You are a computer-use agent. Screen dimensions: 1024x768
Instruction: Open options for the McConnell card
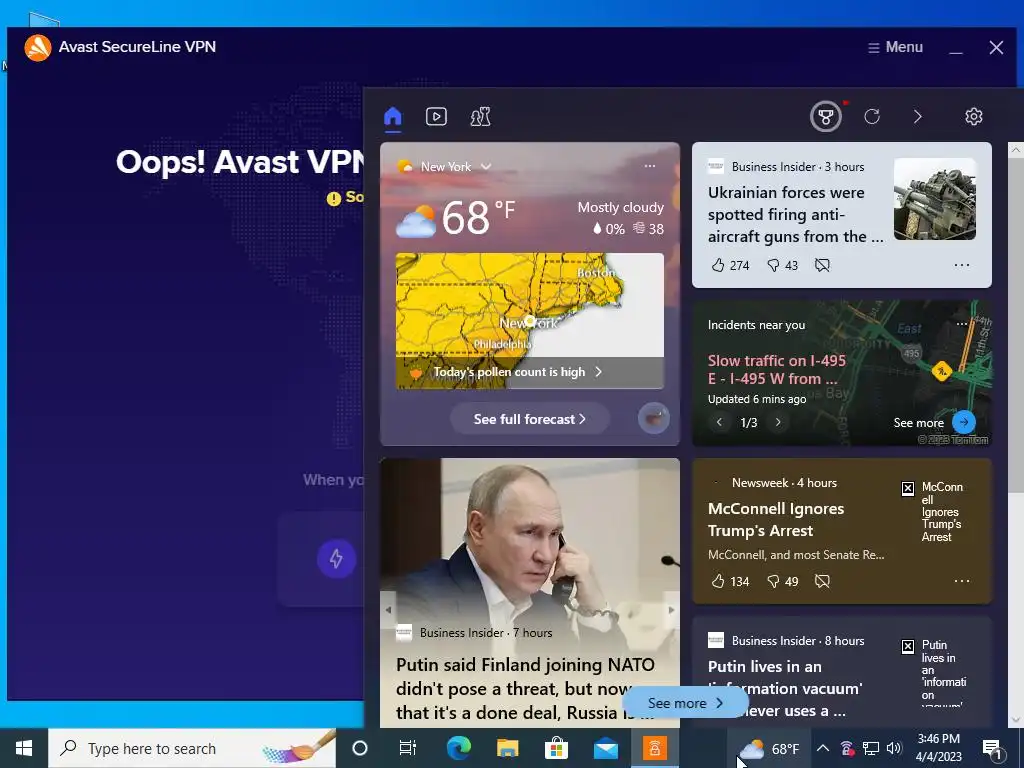click(x=962, y=581)
